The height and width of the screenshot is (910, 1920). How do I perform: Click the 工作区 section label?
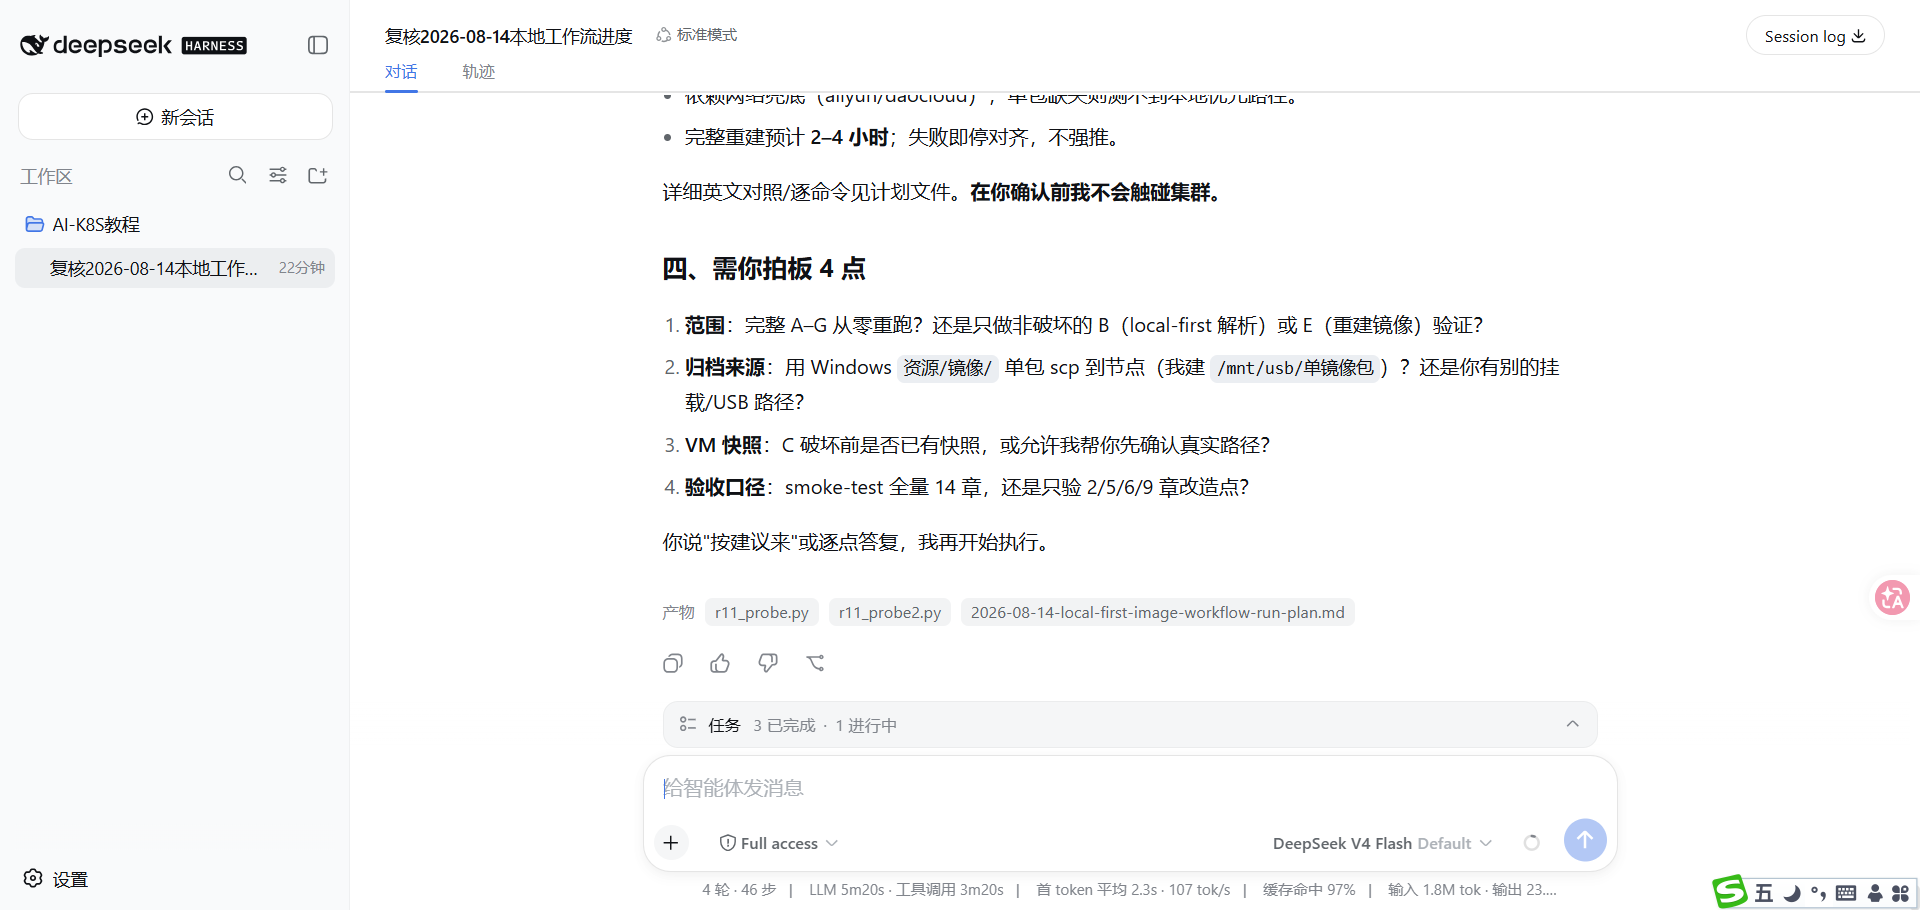(x=46, y=176)
